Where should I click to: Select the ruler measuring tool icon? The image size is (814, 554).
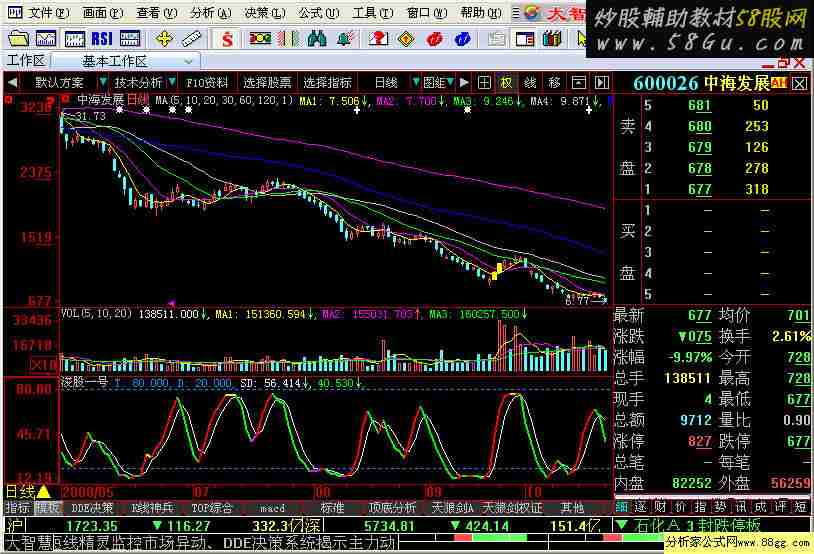(x=192, y=38)
